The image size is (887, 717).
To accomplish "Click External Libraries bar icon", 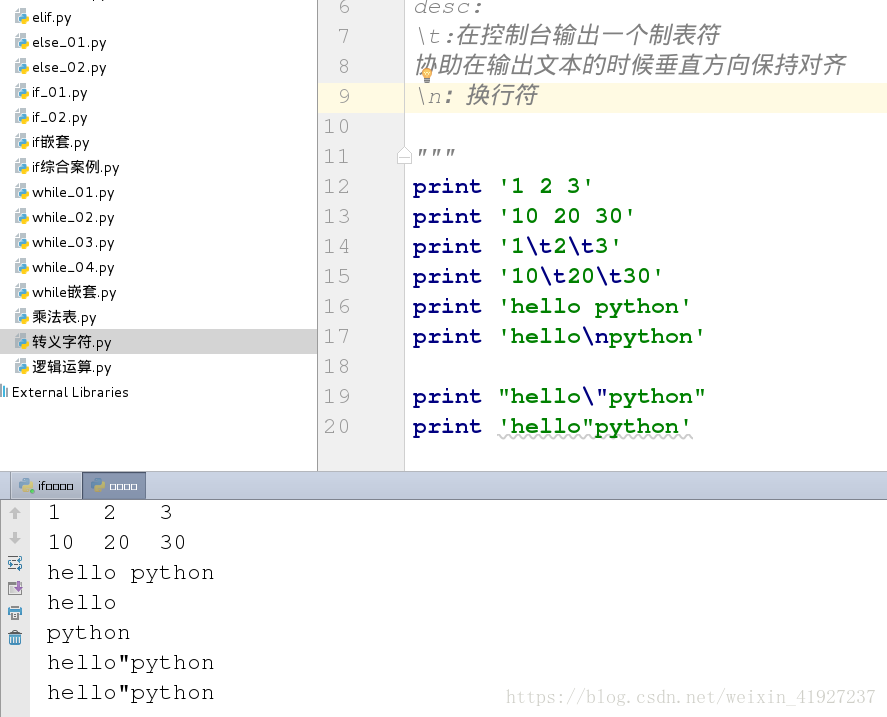I will (5, 392).
